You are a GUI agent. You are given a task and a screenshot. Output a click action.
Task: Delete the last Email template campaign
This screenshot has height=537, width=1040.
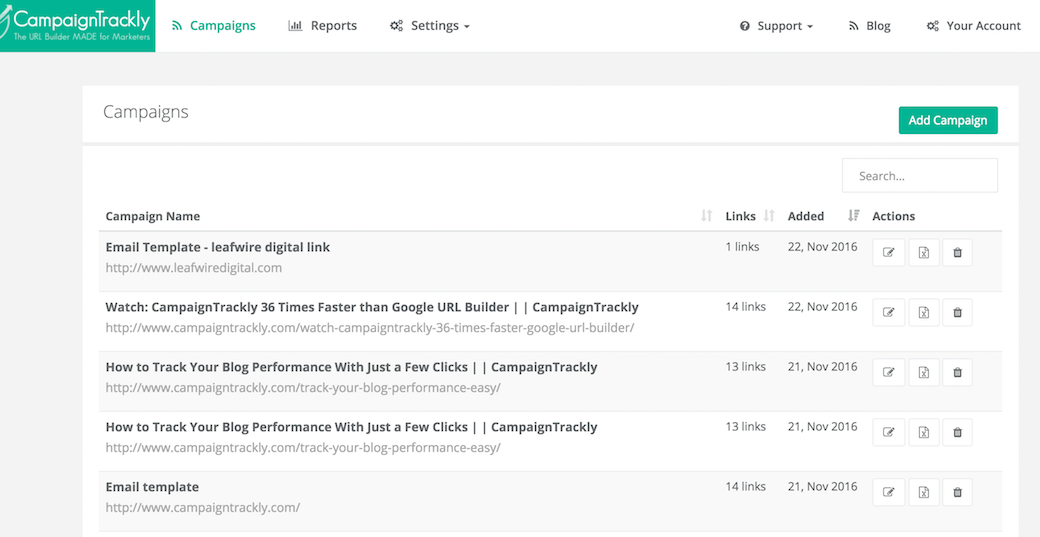click(x=957, y=492)
